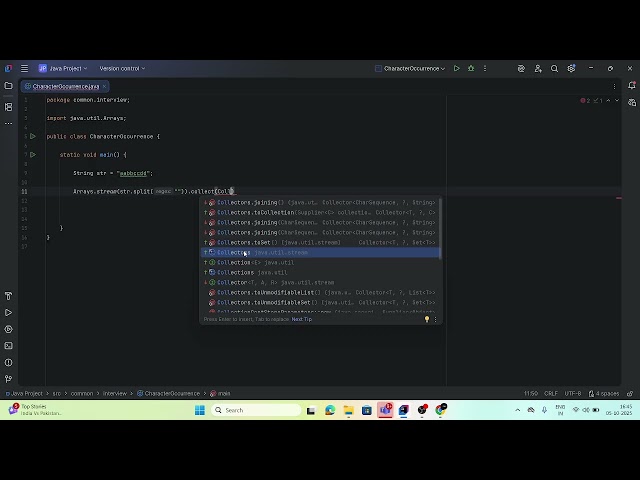Open the 4 spaces indent settings
Viewport: 640px width, 480px height.
coord(604,393)
